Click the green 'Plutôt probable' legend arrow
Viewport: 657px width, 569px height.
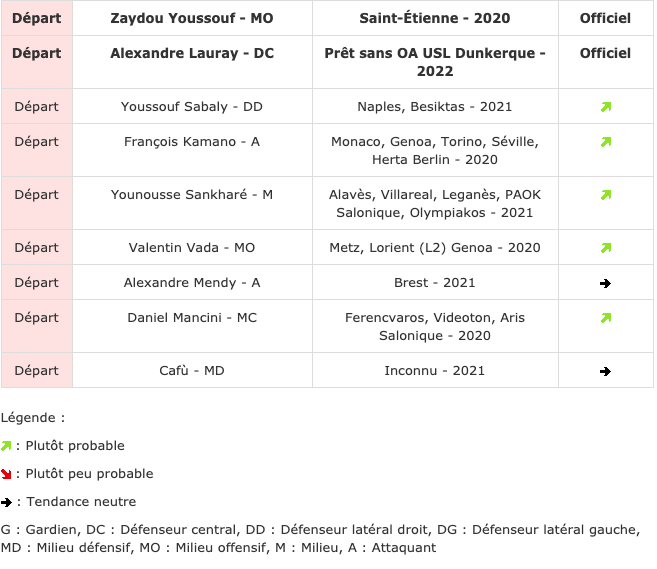click(6, 446)
